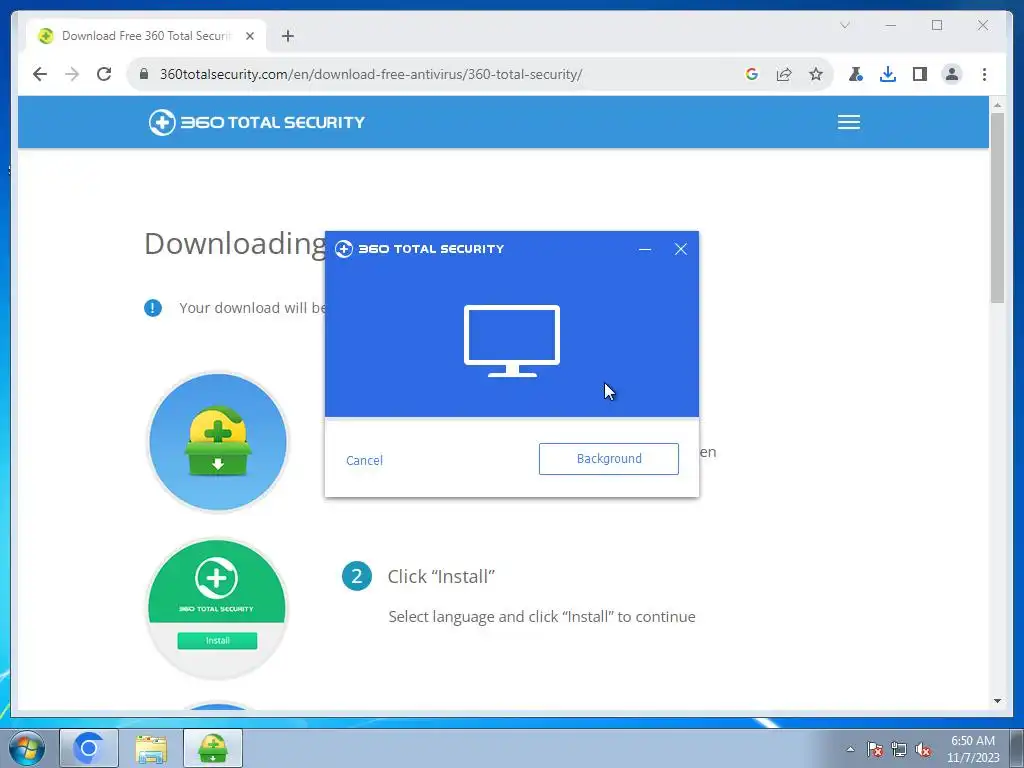Screen dimensions: 1024x768
Task: Open the website hamburger menu
Action: click(848, 122)
